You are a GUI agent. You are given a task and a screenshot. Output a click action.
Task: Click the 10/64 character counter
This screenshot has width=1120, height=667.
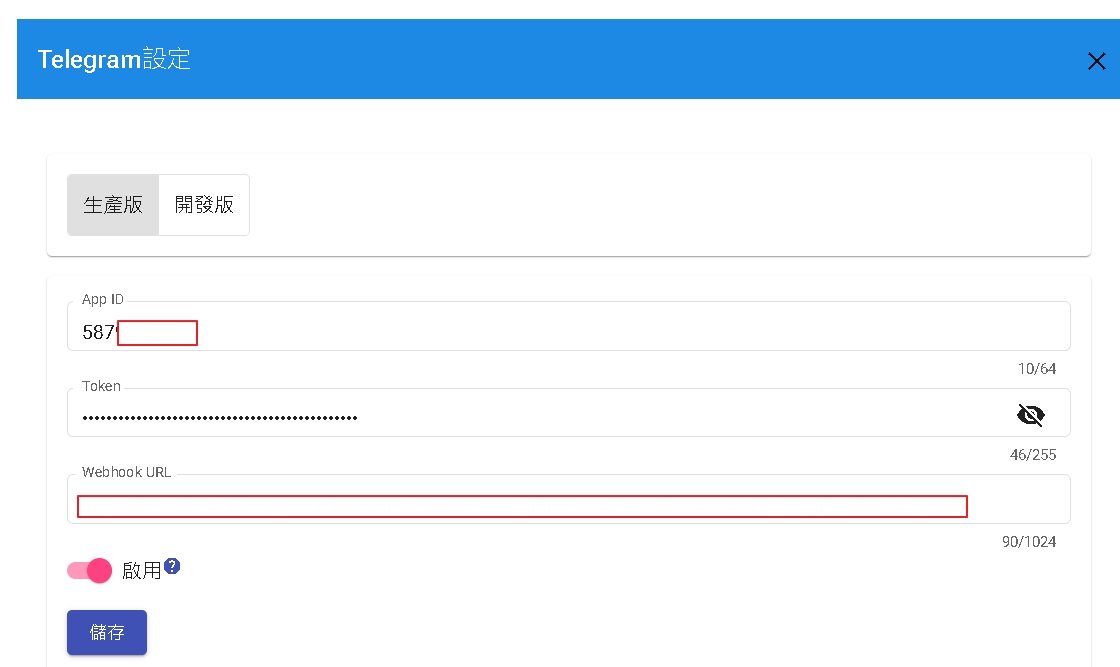click(1037, 369)
